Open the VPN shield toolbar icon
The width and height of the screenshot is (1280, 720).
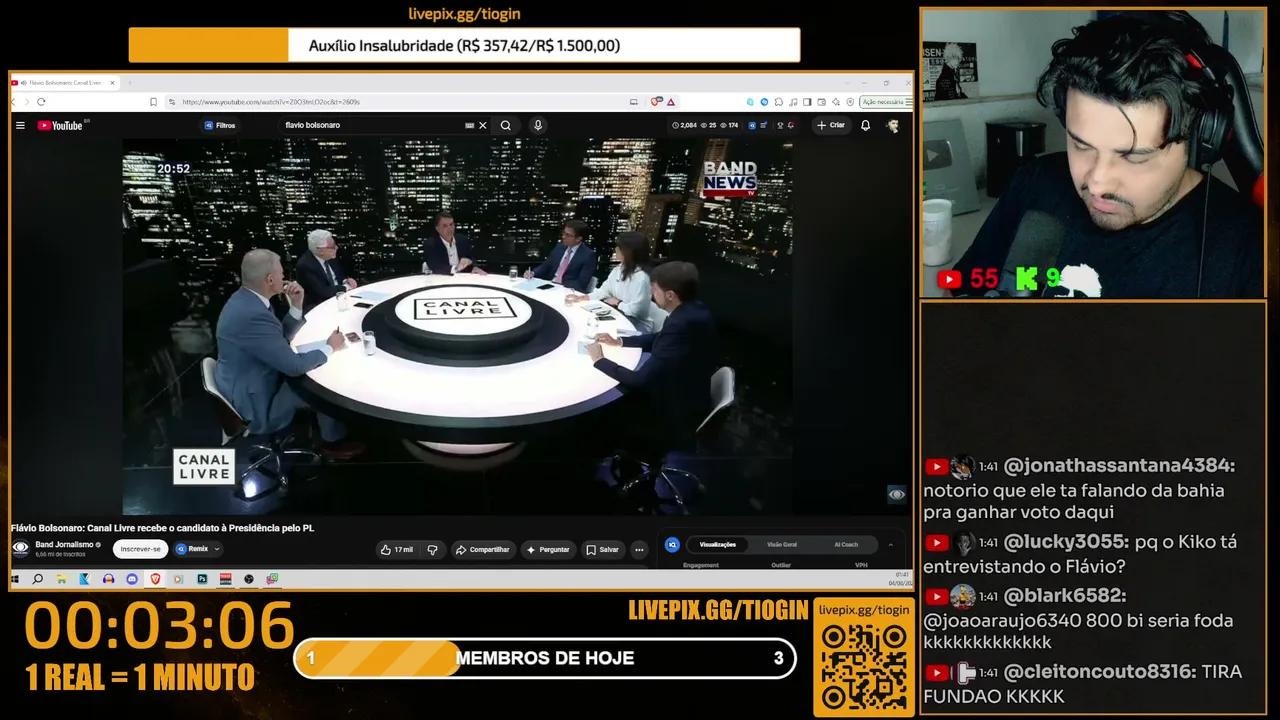click(x=850, y=101)
